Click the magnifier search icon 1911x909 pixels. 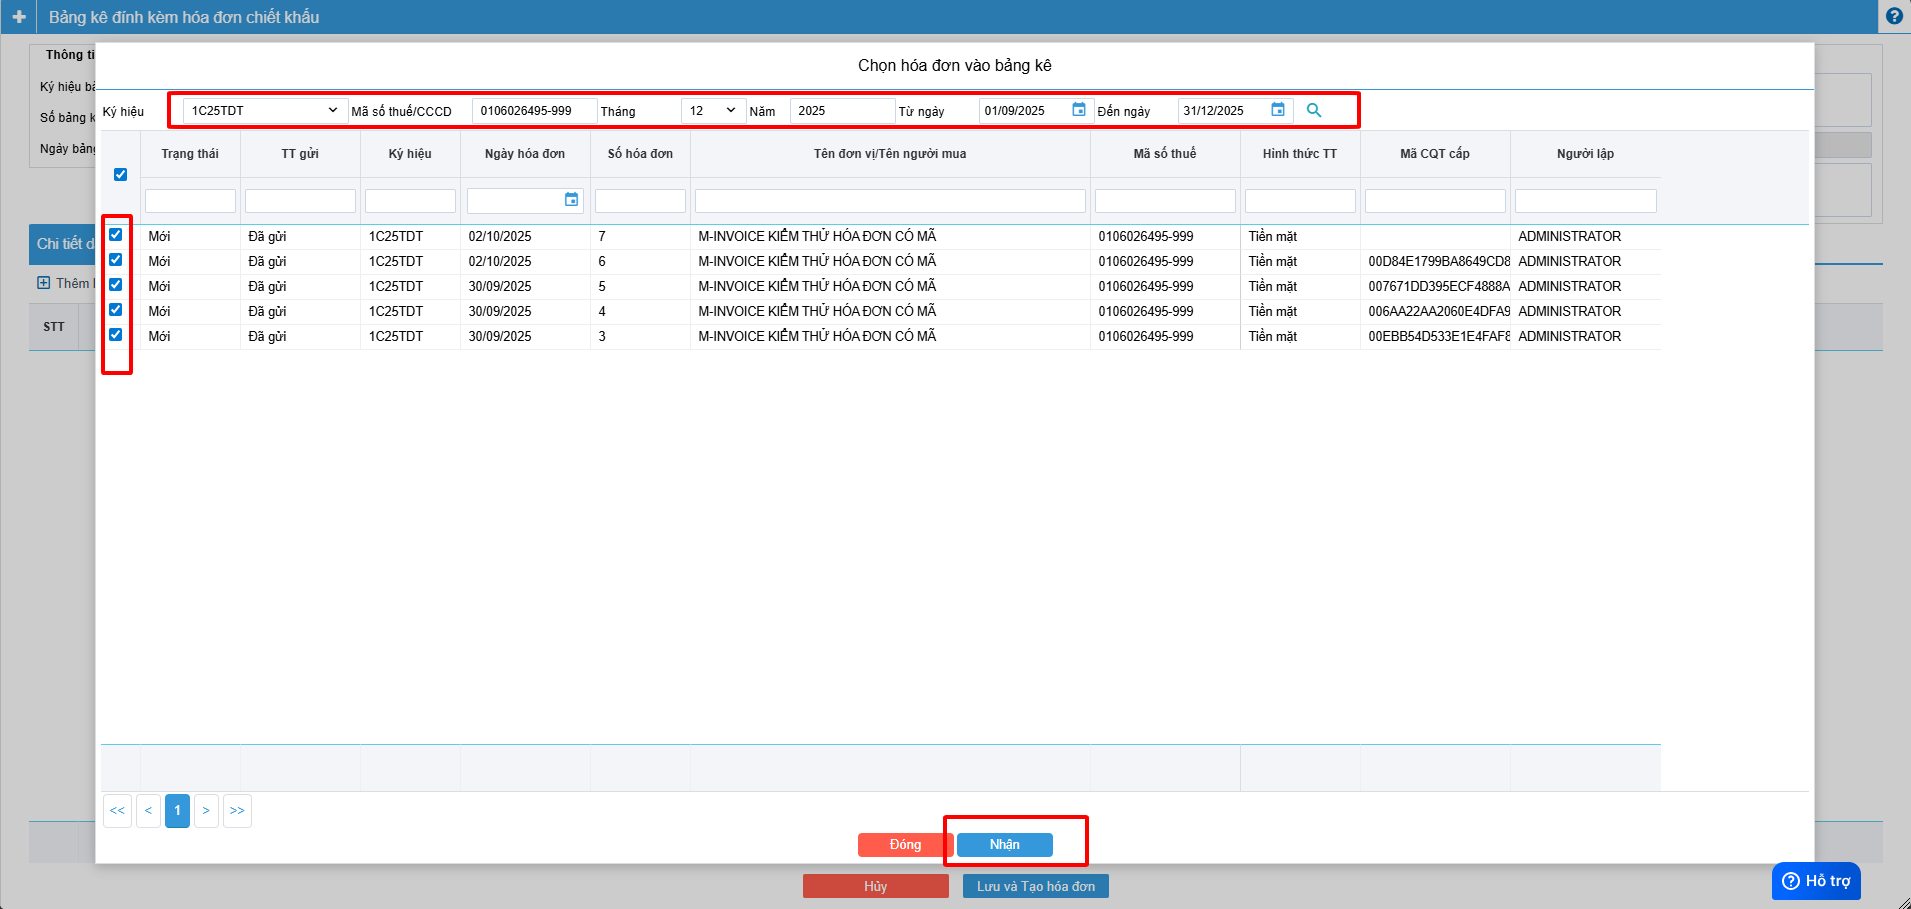coord(1314,110)
